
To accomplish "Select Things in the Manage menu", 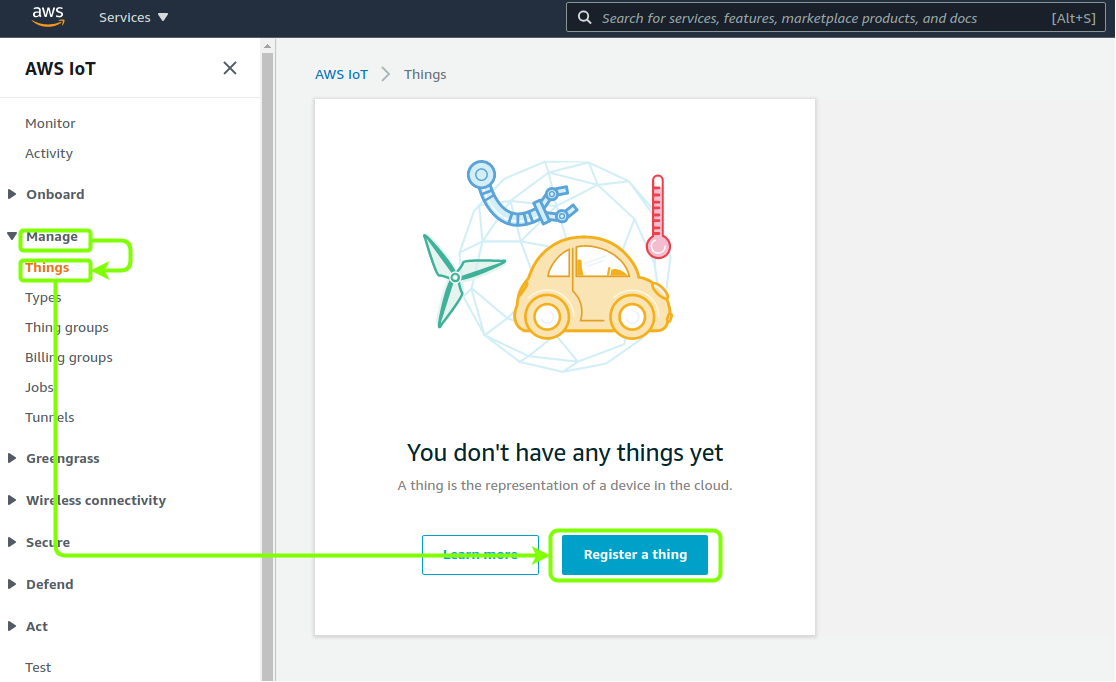I will point(47,268).
